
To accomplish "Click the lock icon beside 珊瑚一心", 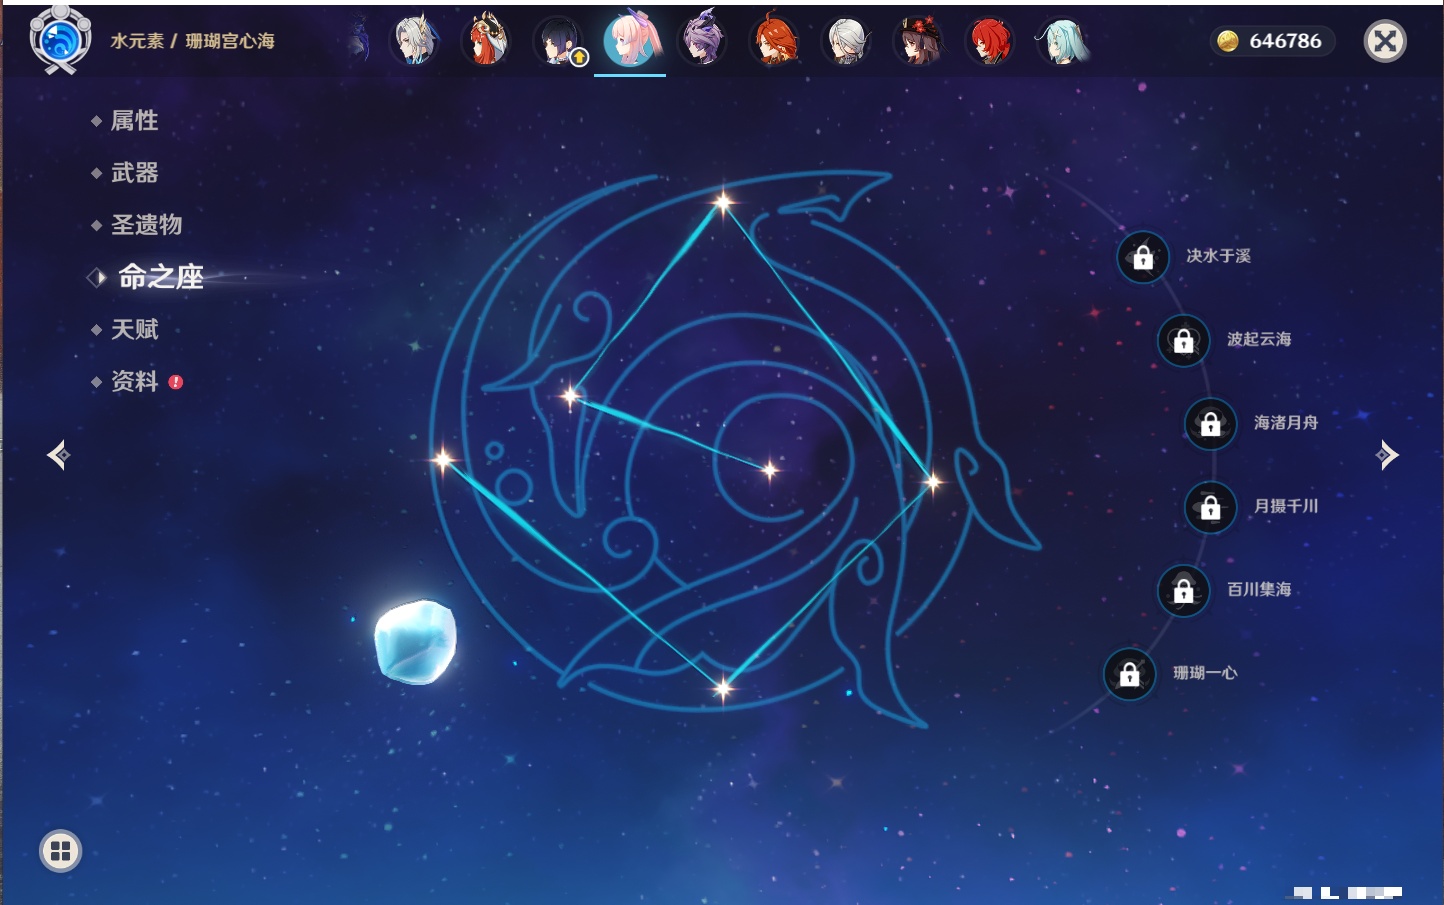I will (1129, 674).
